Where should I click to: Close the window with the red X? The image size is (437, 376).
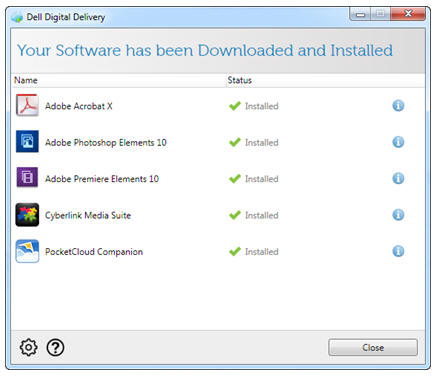tap(408, 14)
